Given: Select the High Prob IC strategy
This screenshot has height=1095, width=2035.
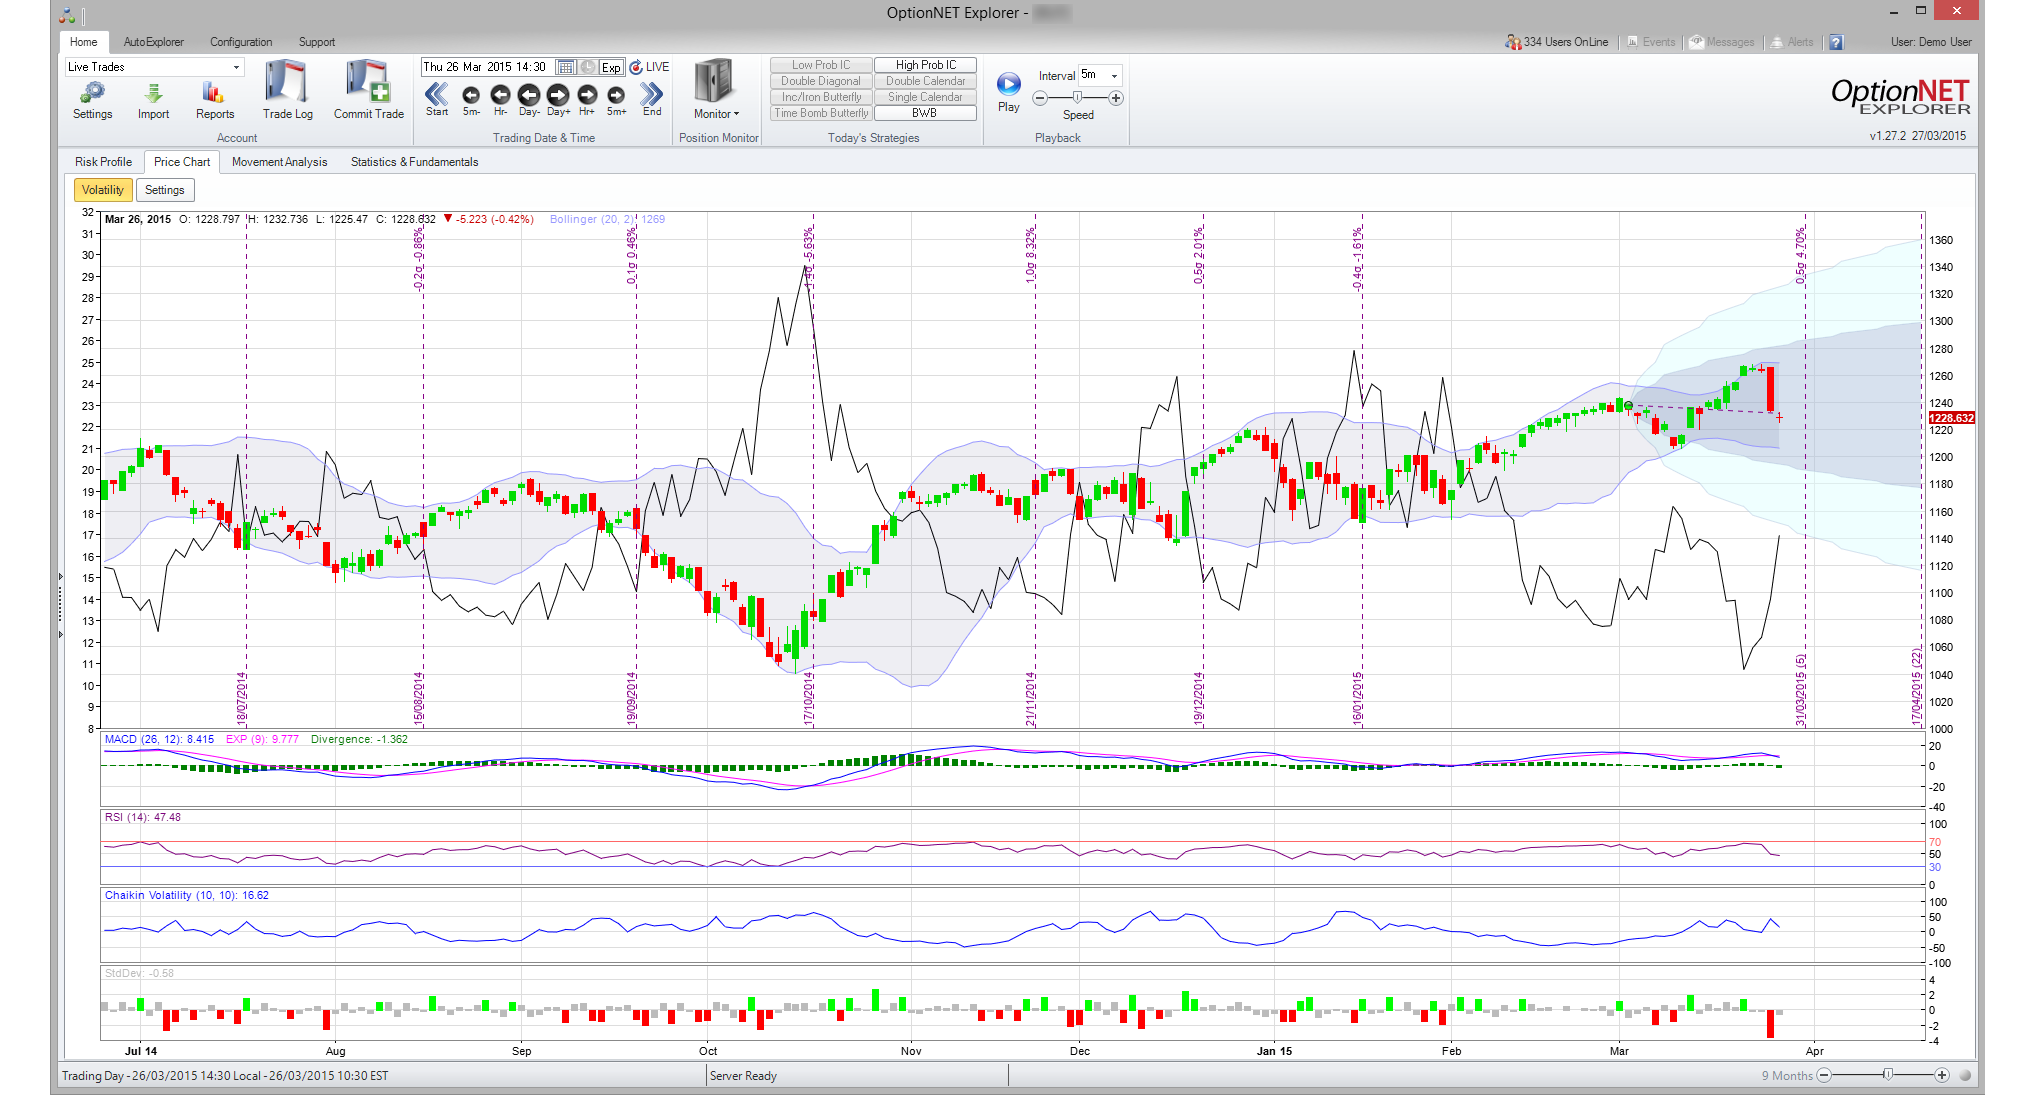Looking at the screenshot, I should tap(925, 65).
